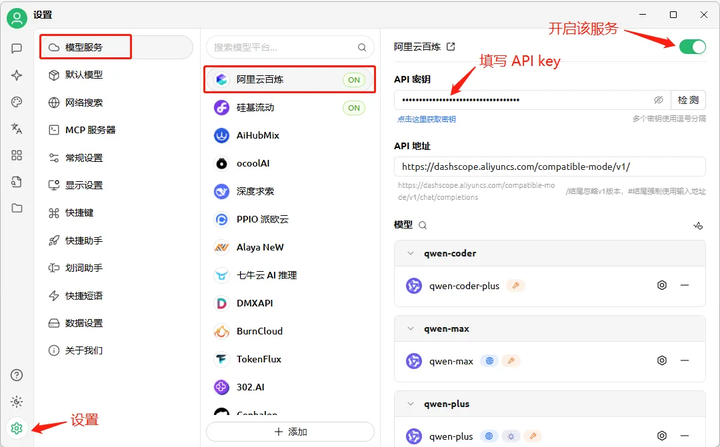Viewport: 720px width, 447px height.
Task: Select 深度求索 provider
Action: [290, 191]
